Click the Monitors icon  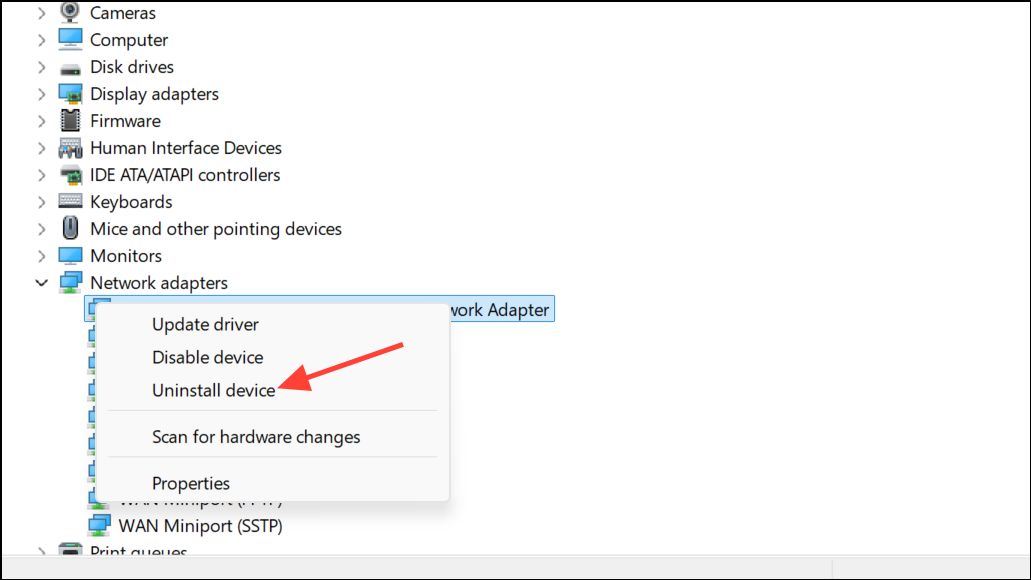pos(70,255)
